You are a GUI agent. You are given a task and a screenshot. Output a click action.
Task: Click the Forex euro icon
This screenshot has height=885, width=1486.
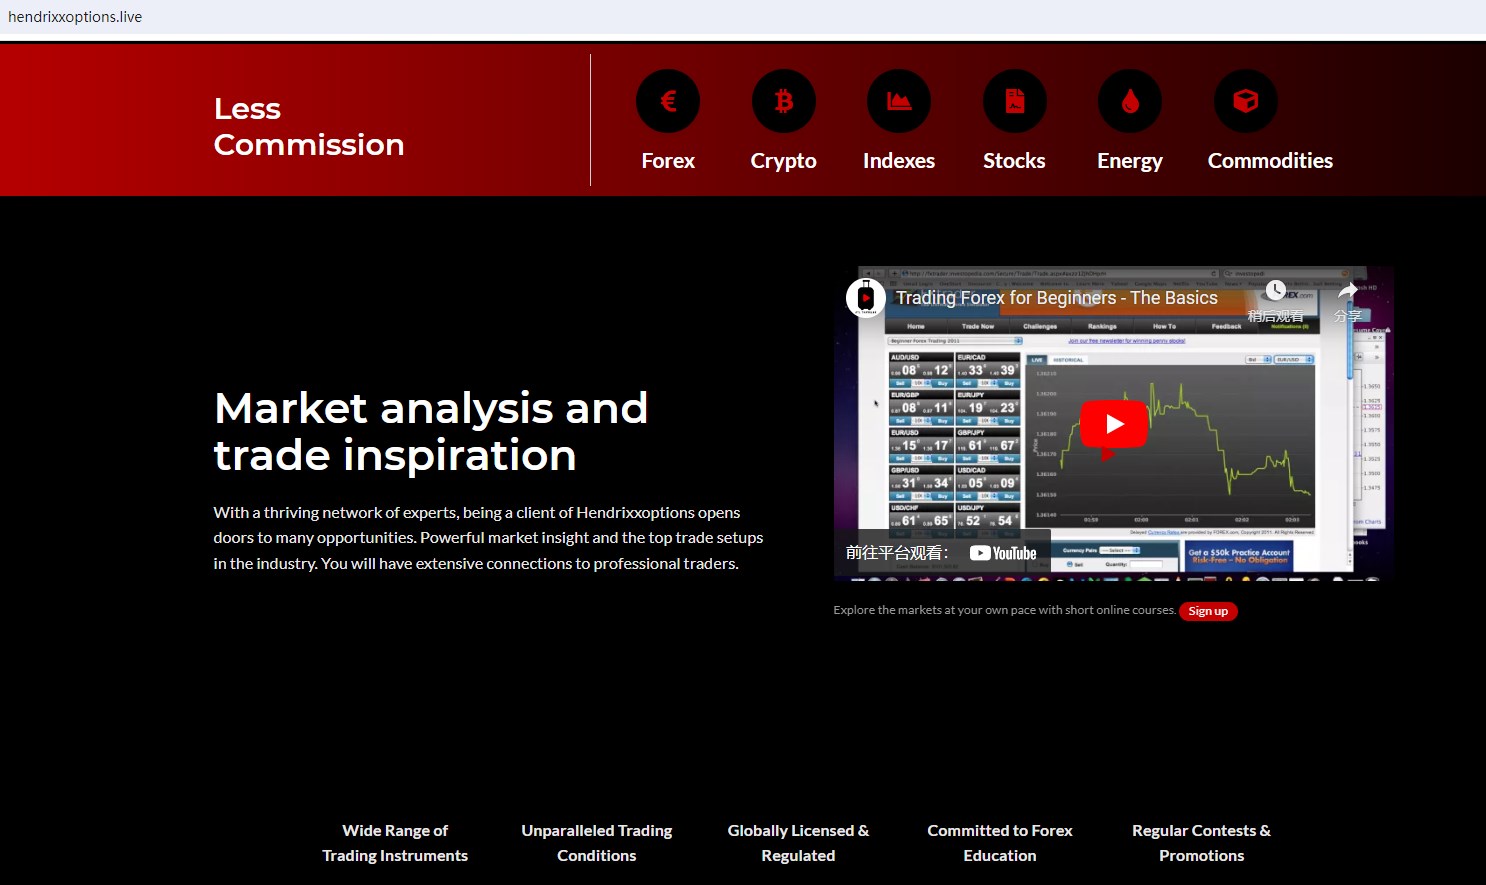click(668, 101)
